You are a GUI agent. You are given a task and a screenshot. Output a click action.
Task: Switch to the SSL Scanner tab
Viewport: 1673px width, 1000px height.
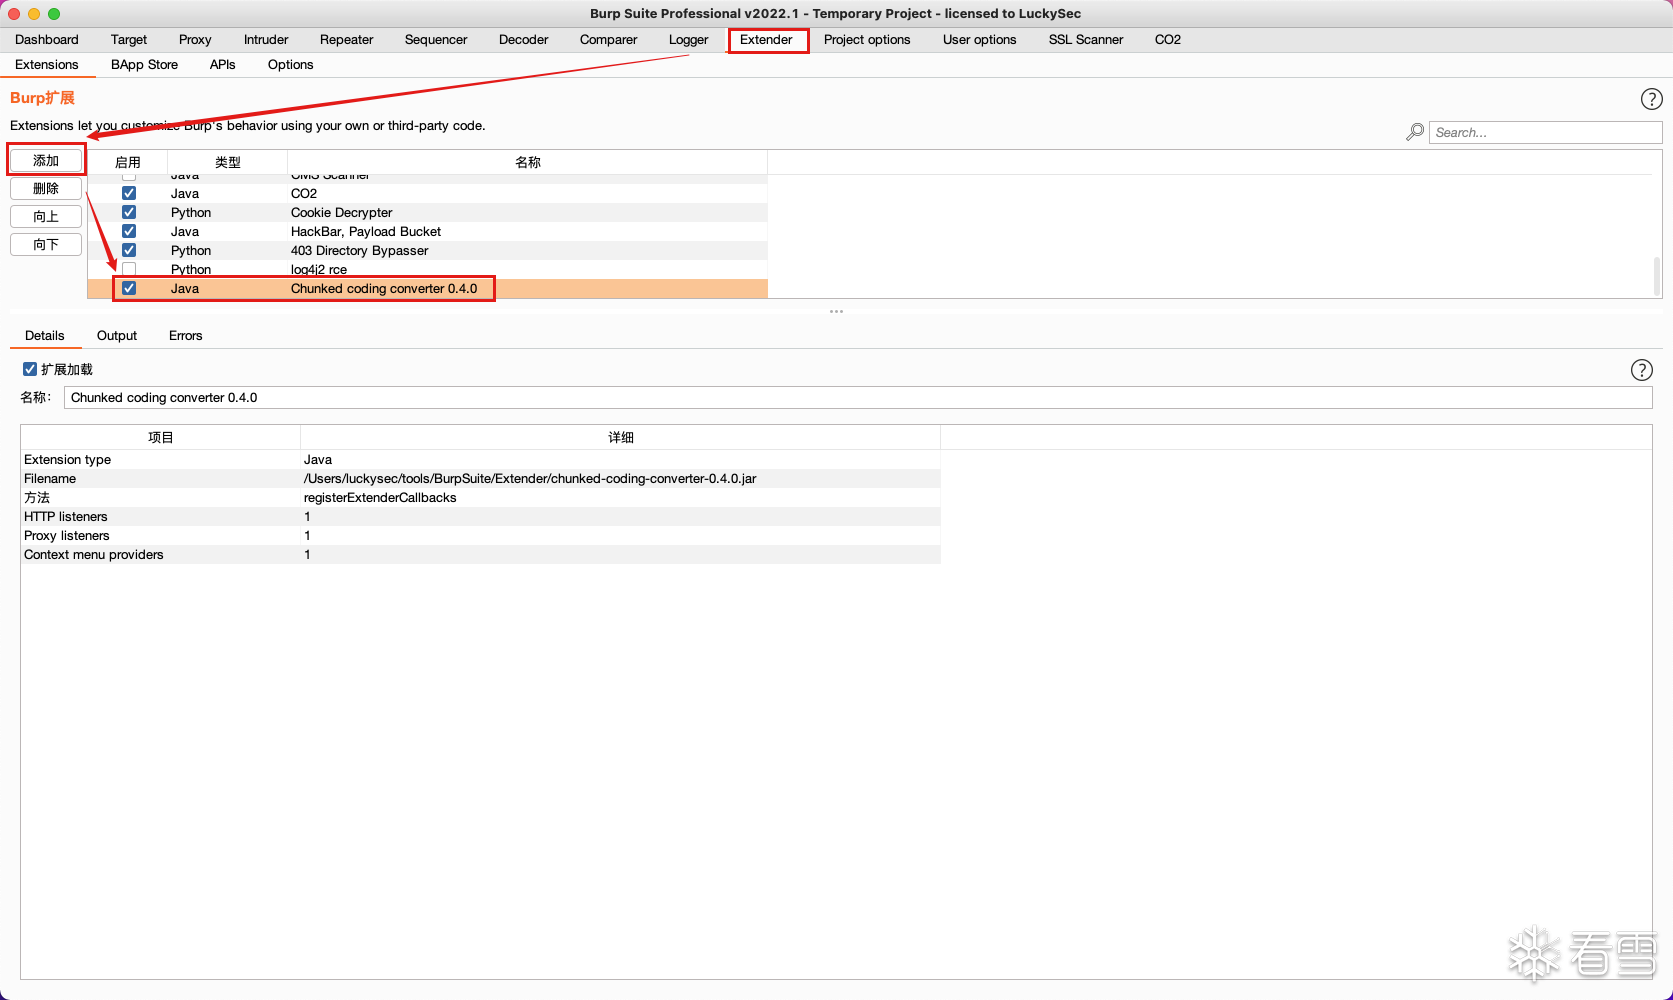coord(1086,40)
